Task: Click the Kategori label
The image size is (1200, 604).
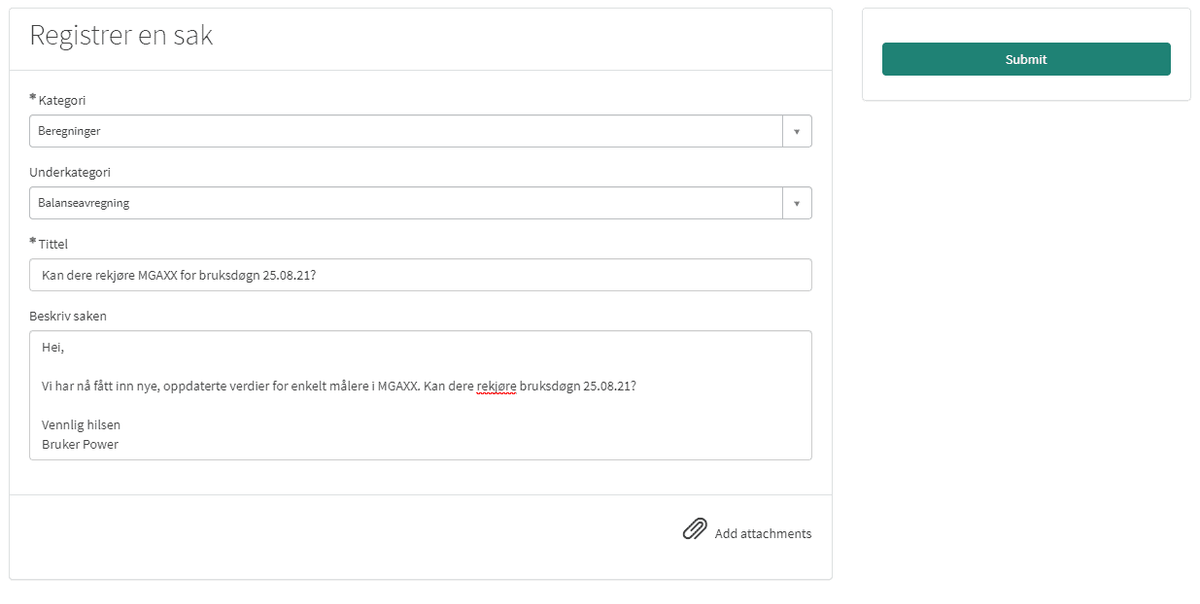Action: (x=63, y=100)
